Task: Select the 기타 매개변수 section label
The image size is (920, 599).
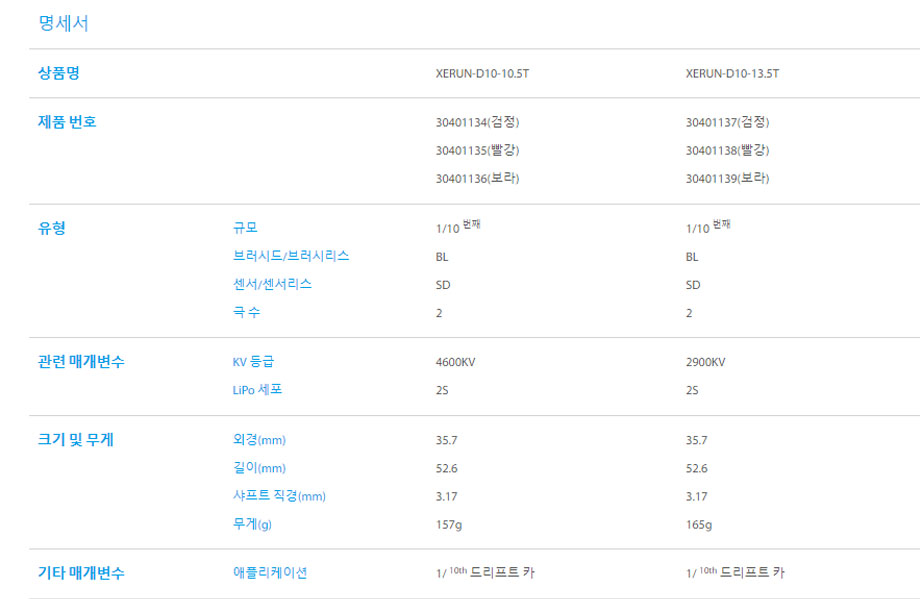Action: pos(81,573)
